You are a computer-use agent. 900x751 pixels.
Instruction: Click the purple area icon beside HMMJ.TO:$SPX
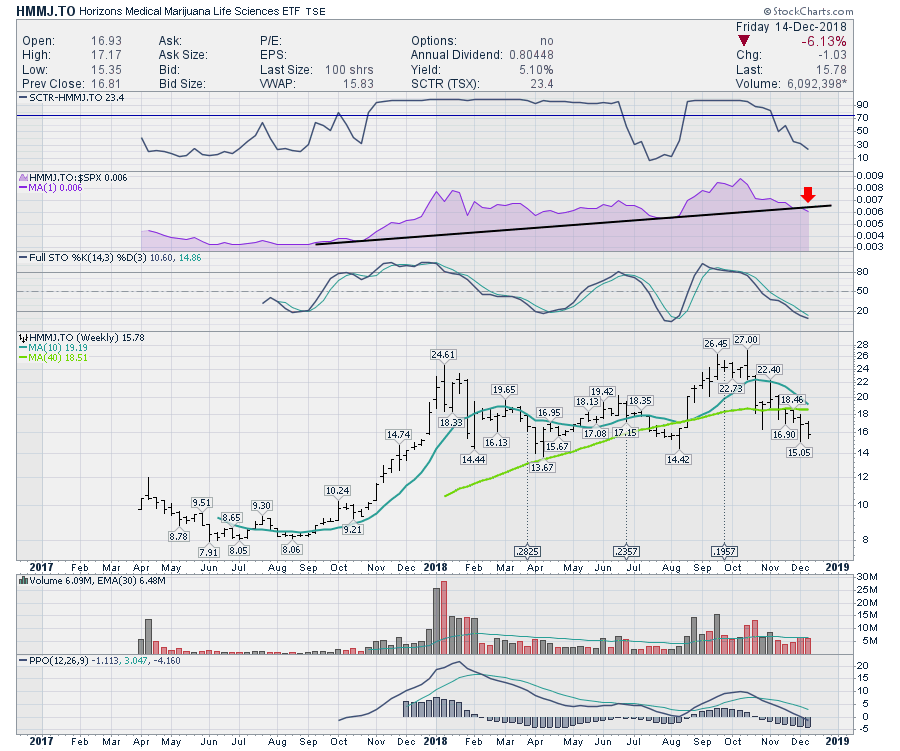click(x=23, y=178)
